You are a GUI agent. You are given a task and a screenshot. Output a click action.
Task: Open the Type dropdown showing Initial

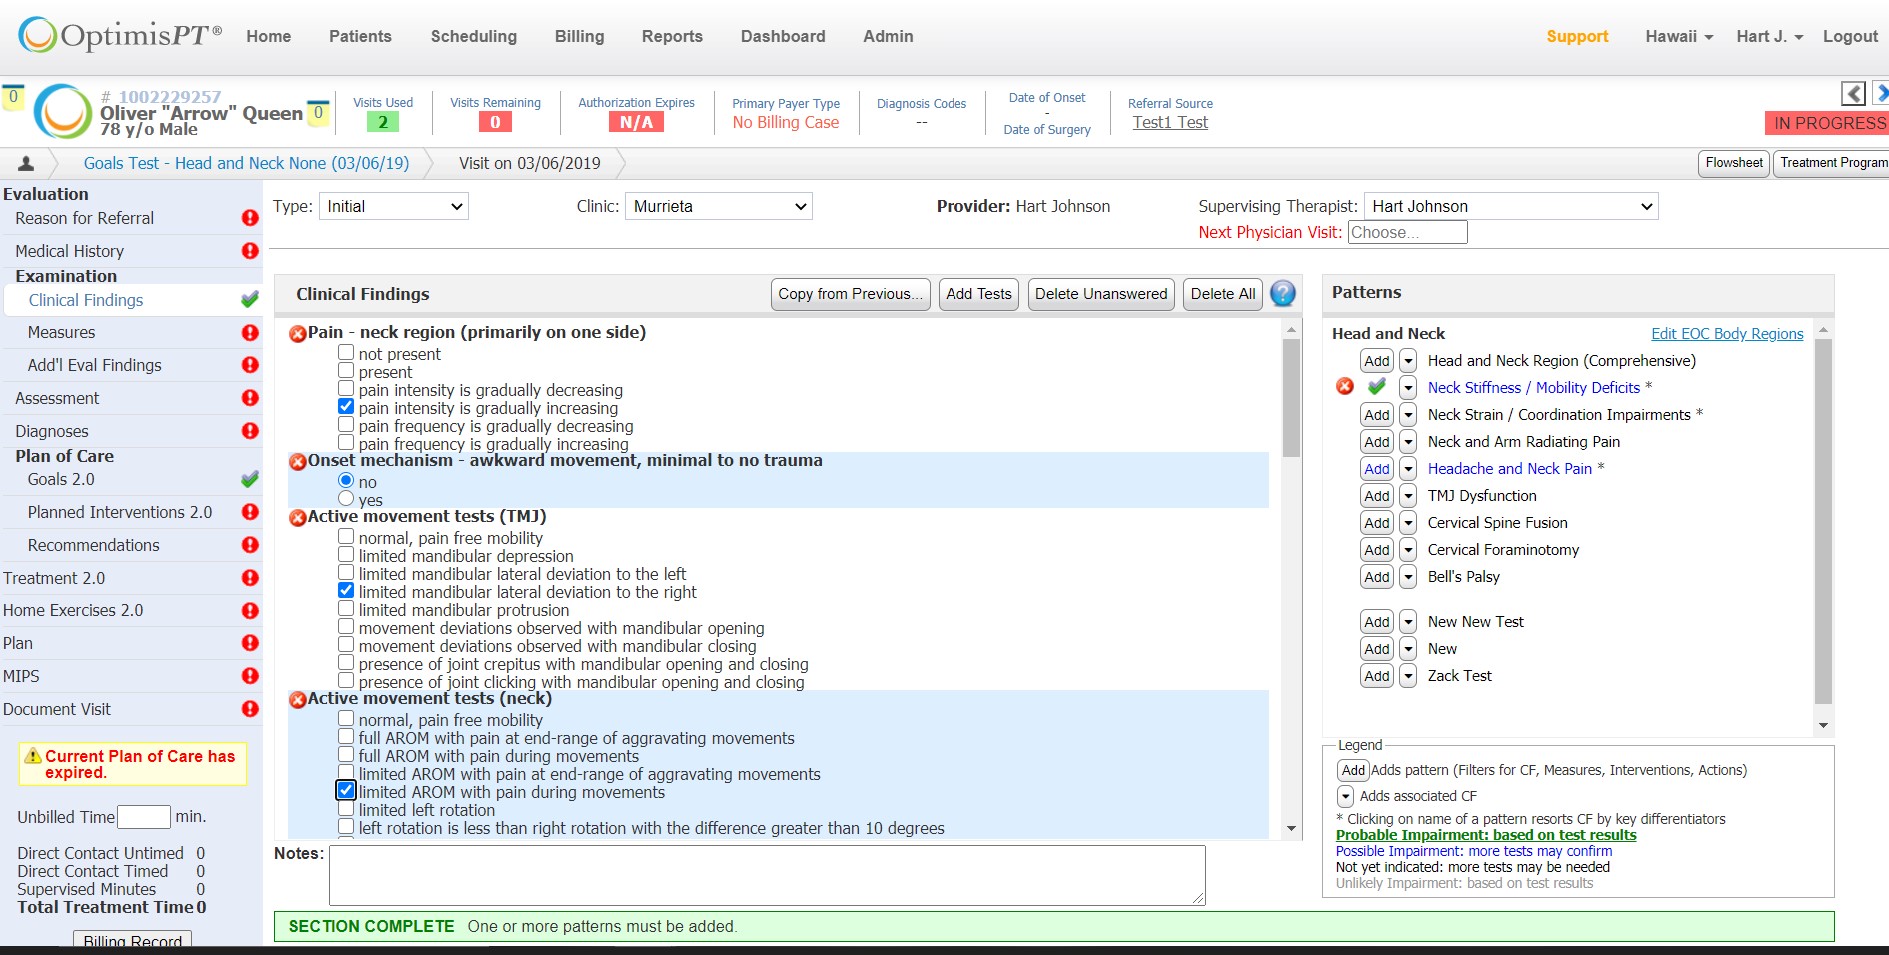[x=393, y=206]
